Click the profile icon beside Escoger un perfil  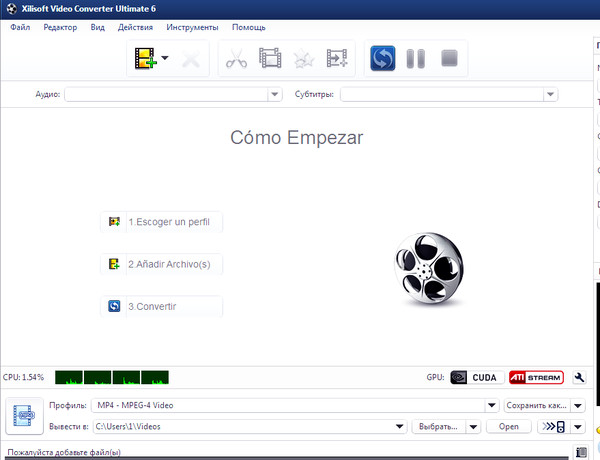point(114,222)
